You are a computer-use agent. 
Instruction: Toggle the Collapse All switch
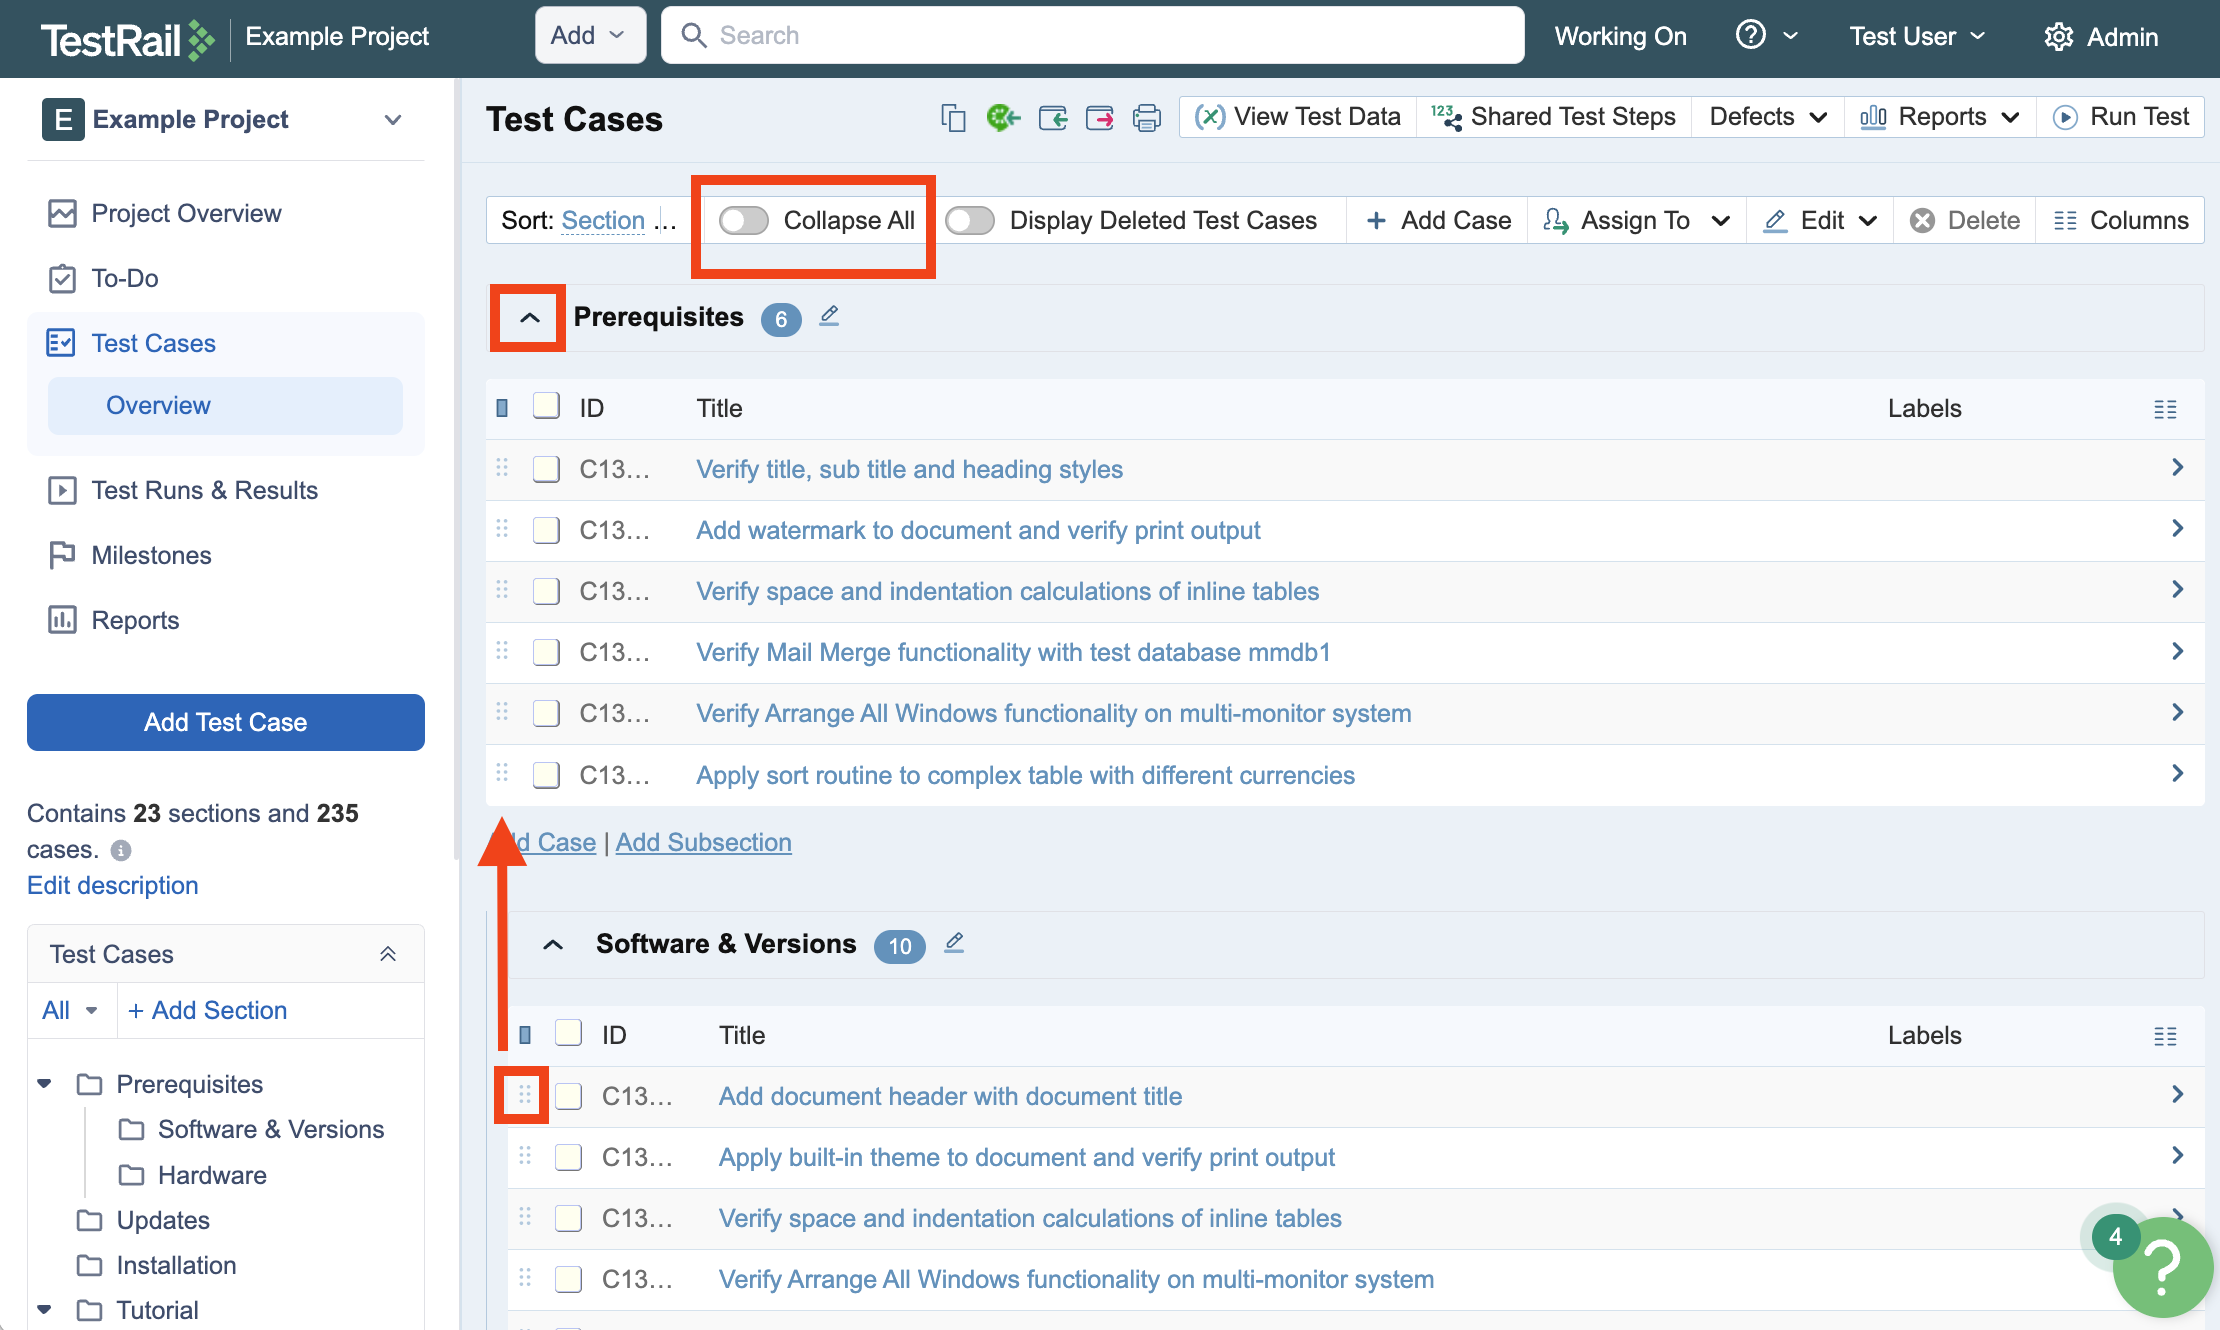(x=744, y=220)
